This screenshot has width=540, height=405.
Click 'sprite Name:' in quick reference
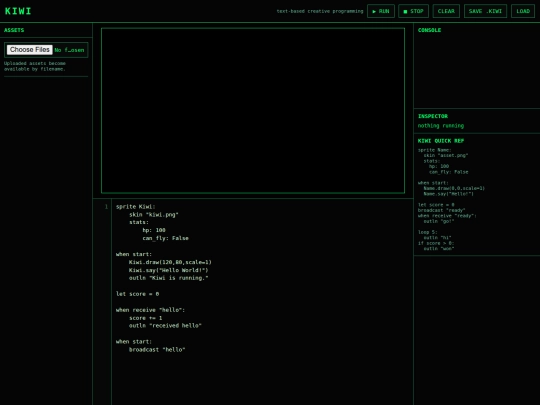[x=434, y=150]
